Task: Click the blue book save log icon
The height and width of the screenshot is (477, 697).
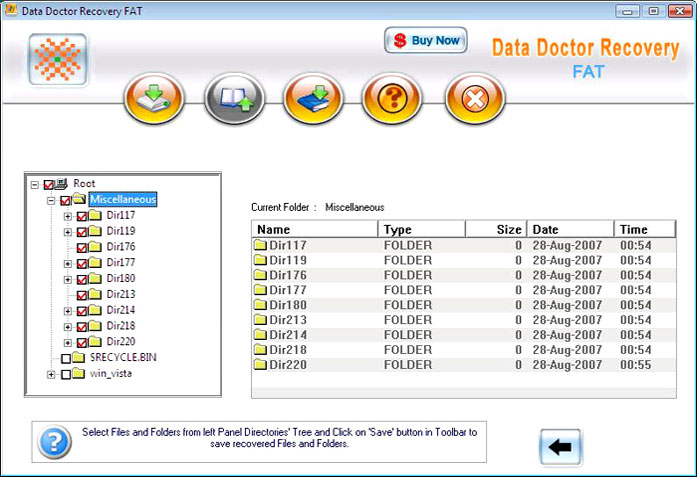Action: pos(313,98)
